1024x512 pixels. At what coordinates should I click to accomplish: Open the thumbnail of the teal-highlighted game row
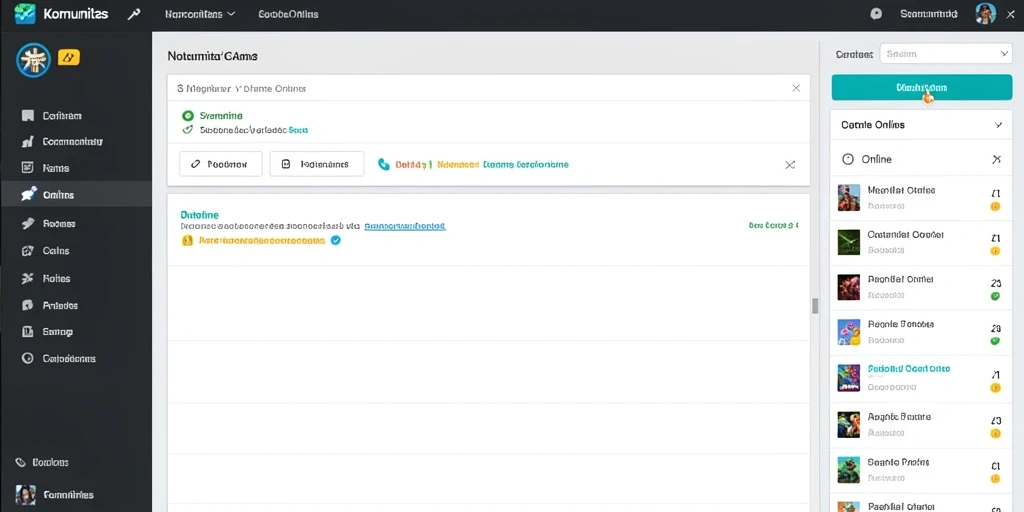[x=849, y=377]
